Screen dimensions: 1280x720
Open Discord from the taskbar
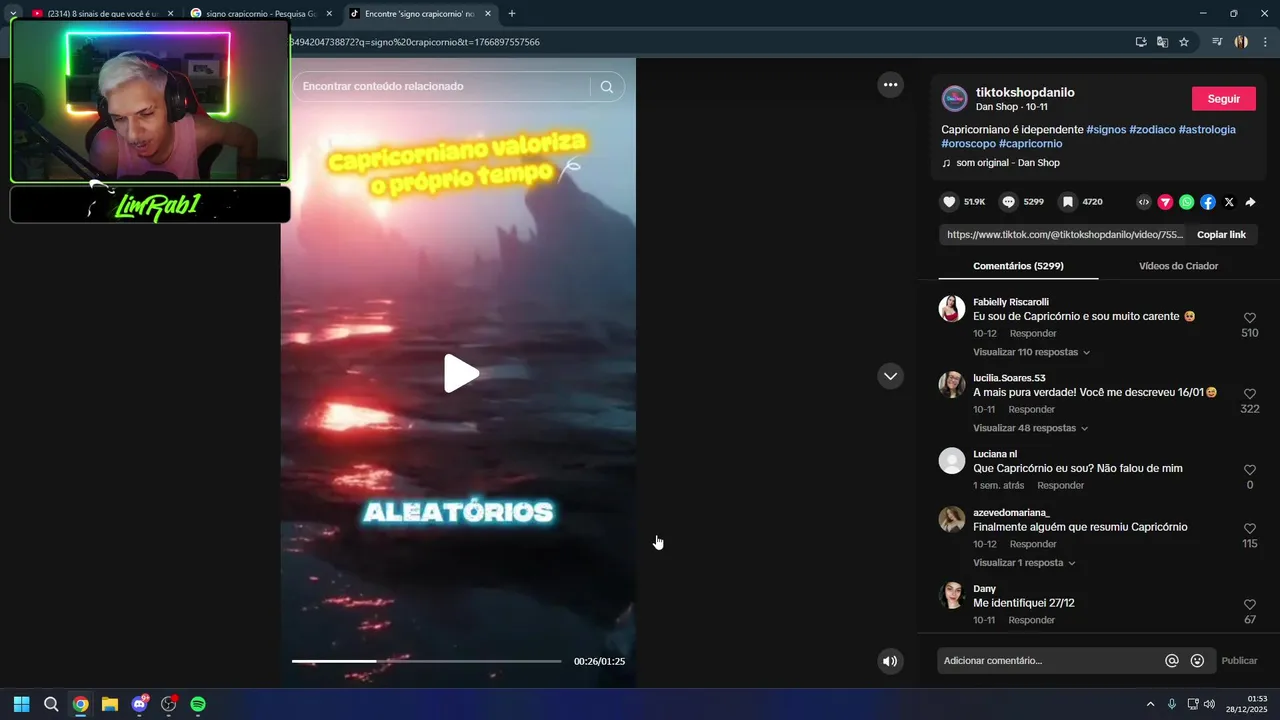pos(139,704)
